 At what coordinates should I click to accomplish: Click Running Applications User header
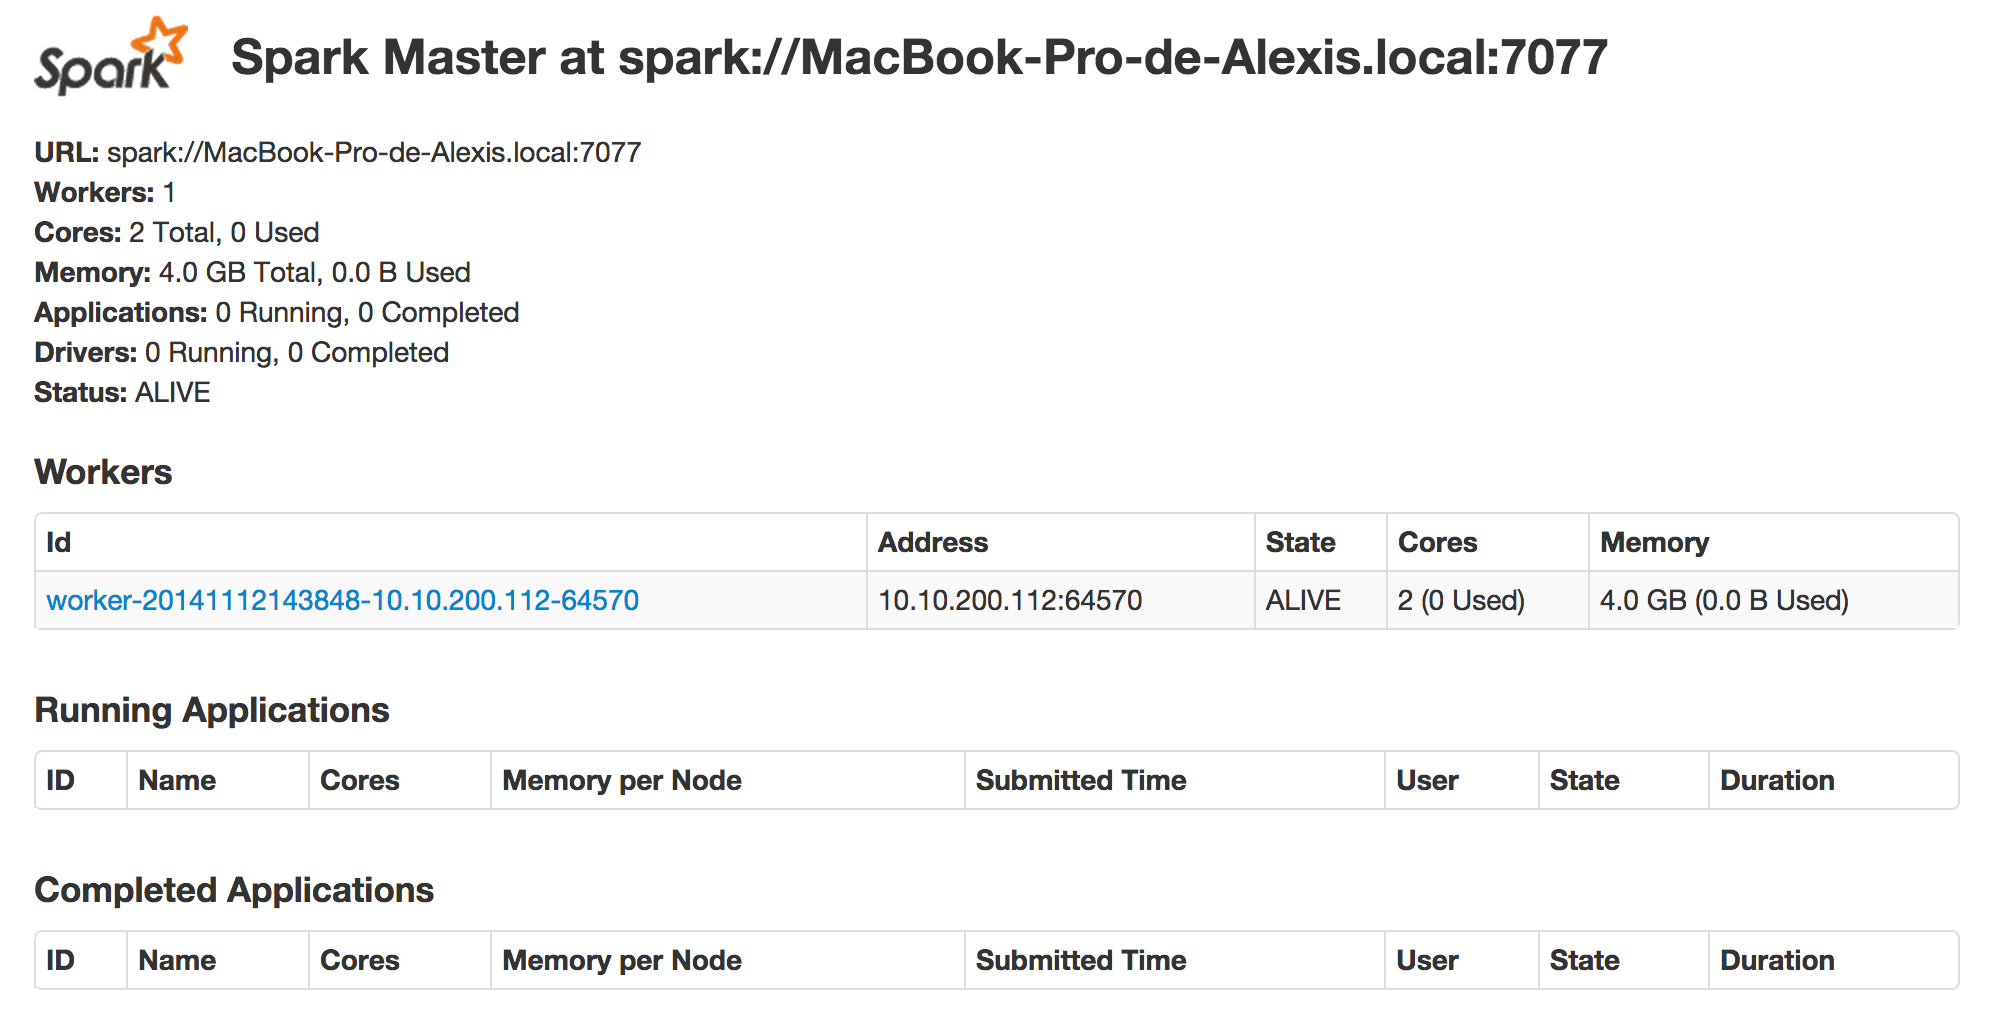pos(1427,780)
